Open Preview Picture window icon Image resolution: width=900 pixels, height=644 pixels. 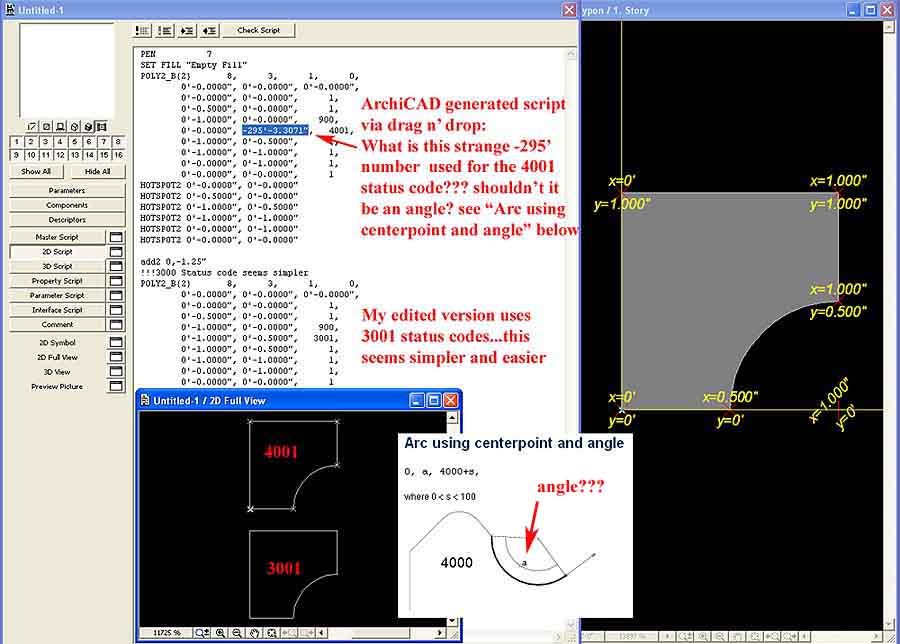tap(116, 386)
